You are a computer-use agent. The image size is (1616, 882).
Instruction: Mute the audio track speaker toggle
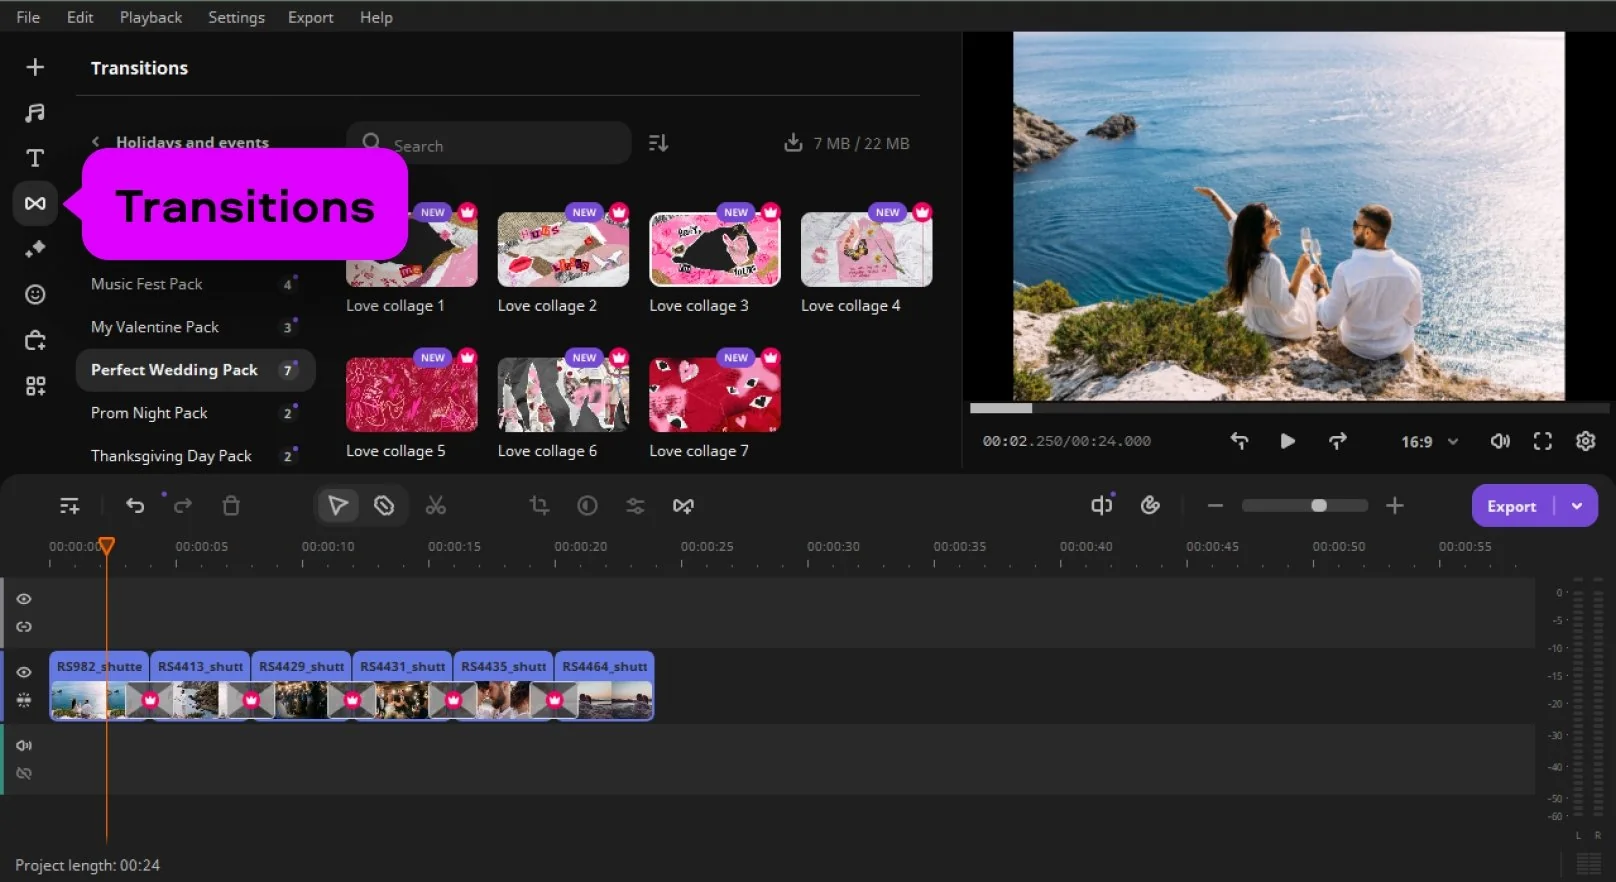click(x=24, y=745)
